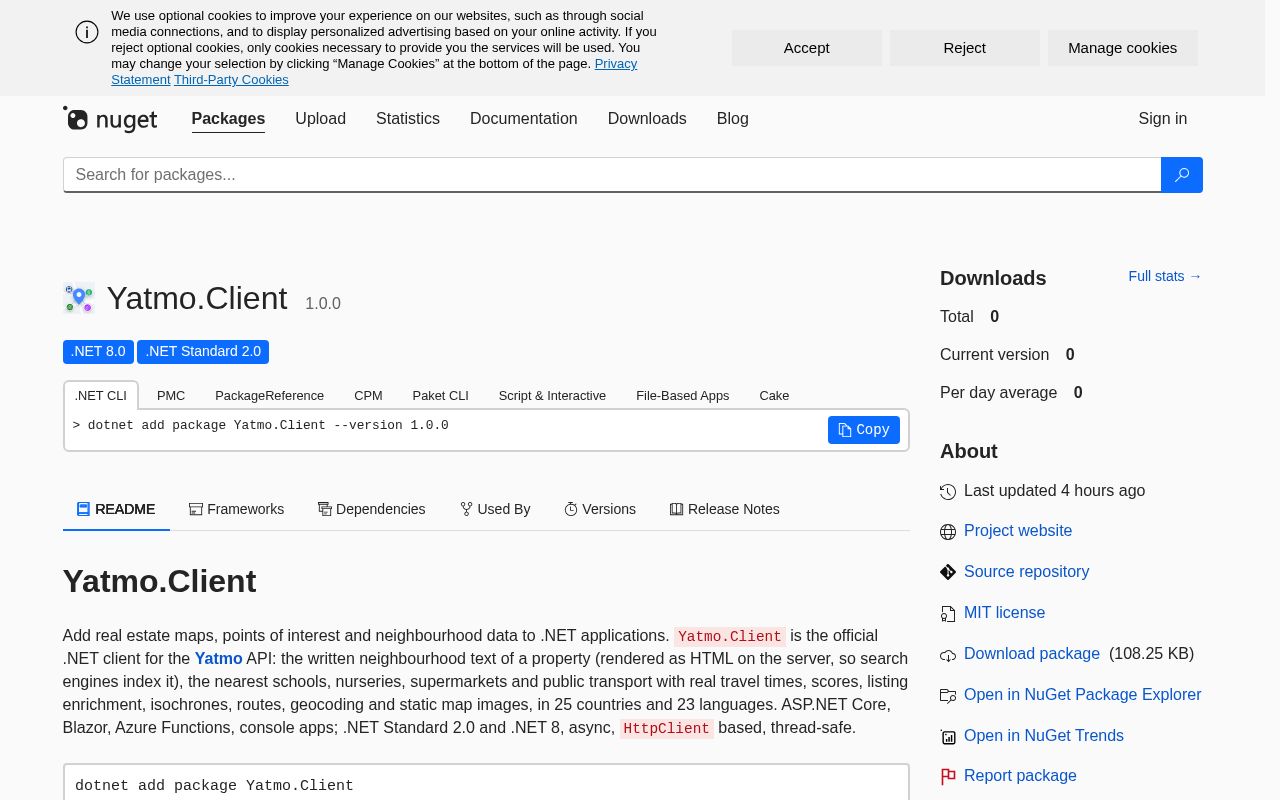Image resolution: width=1280 pixels, height=800 pixels.
Task: Open the Release Notes tab
Action: click(725, 509)
